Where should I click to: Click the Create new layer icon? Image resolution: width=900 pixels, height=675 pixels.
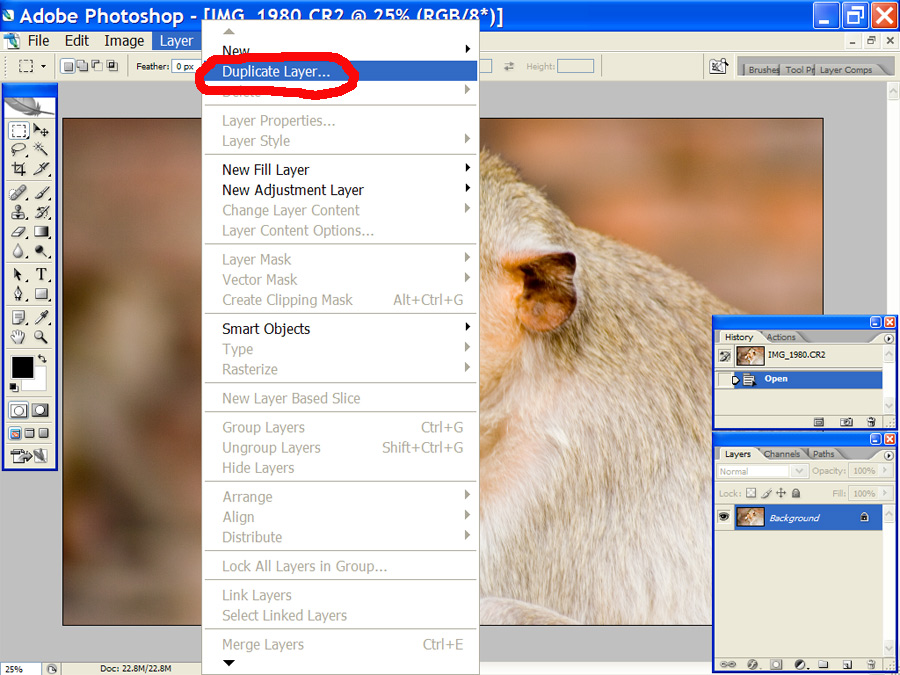click(x=846, y=664)
